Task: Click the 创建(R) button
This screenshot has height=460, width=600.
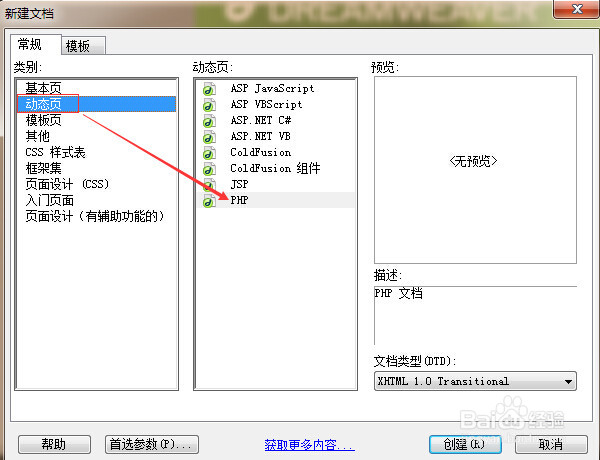Action: [465, 444]
